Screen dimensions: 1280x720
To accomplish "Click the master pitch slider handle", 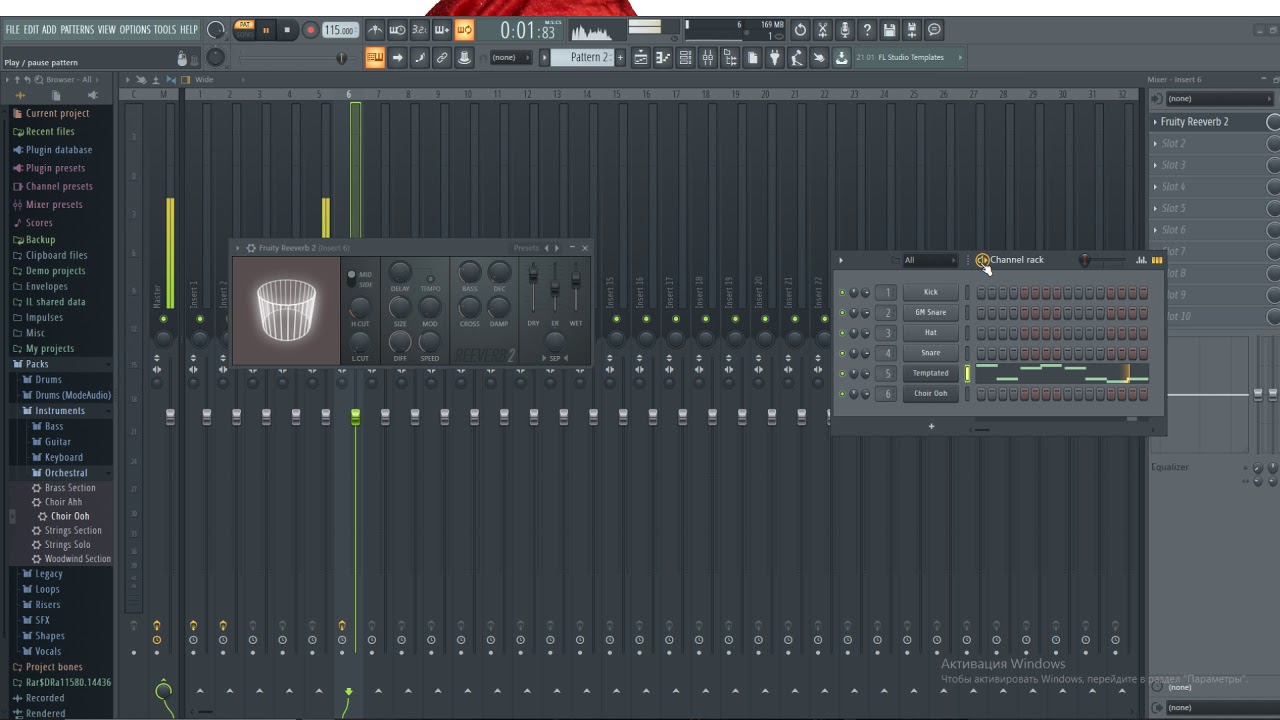I will click(341, 58).
